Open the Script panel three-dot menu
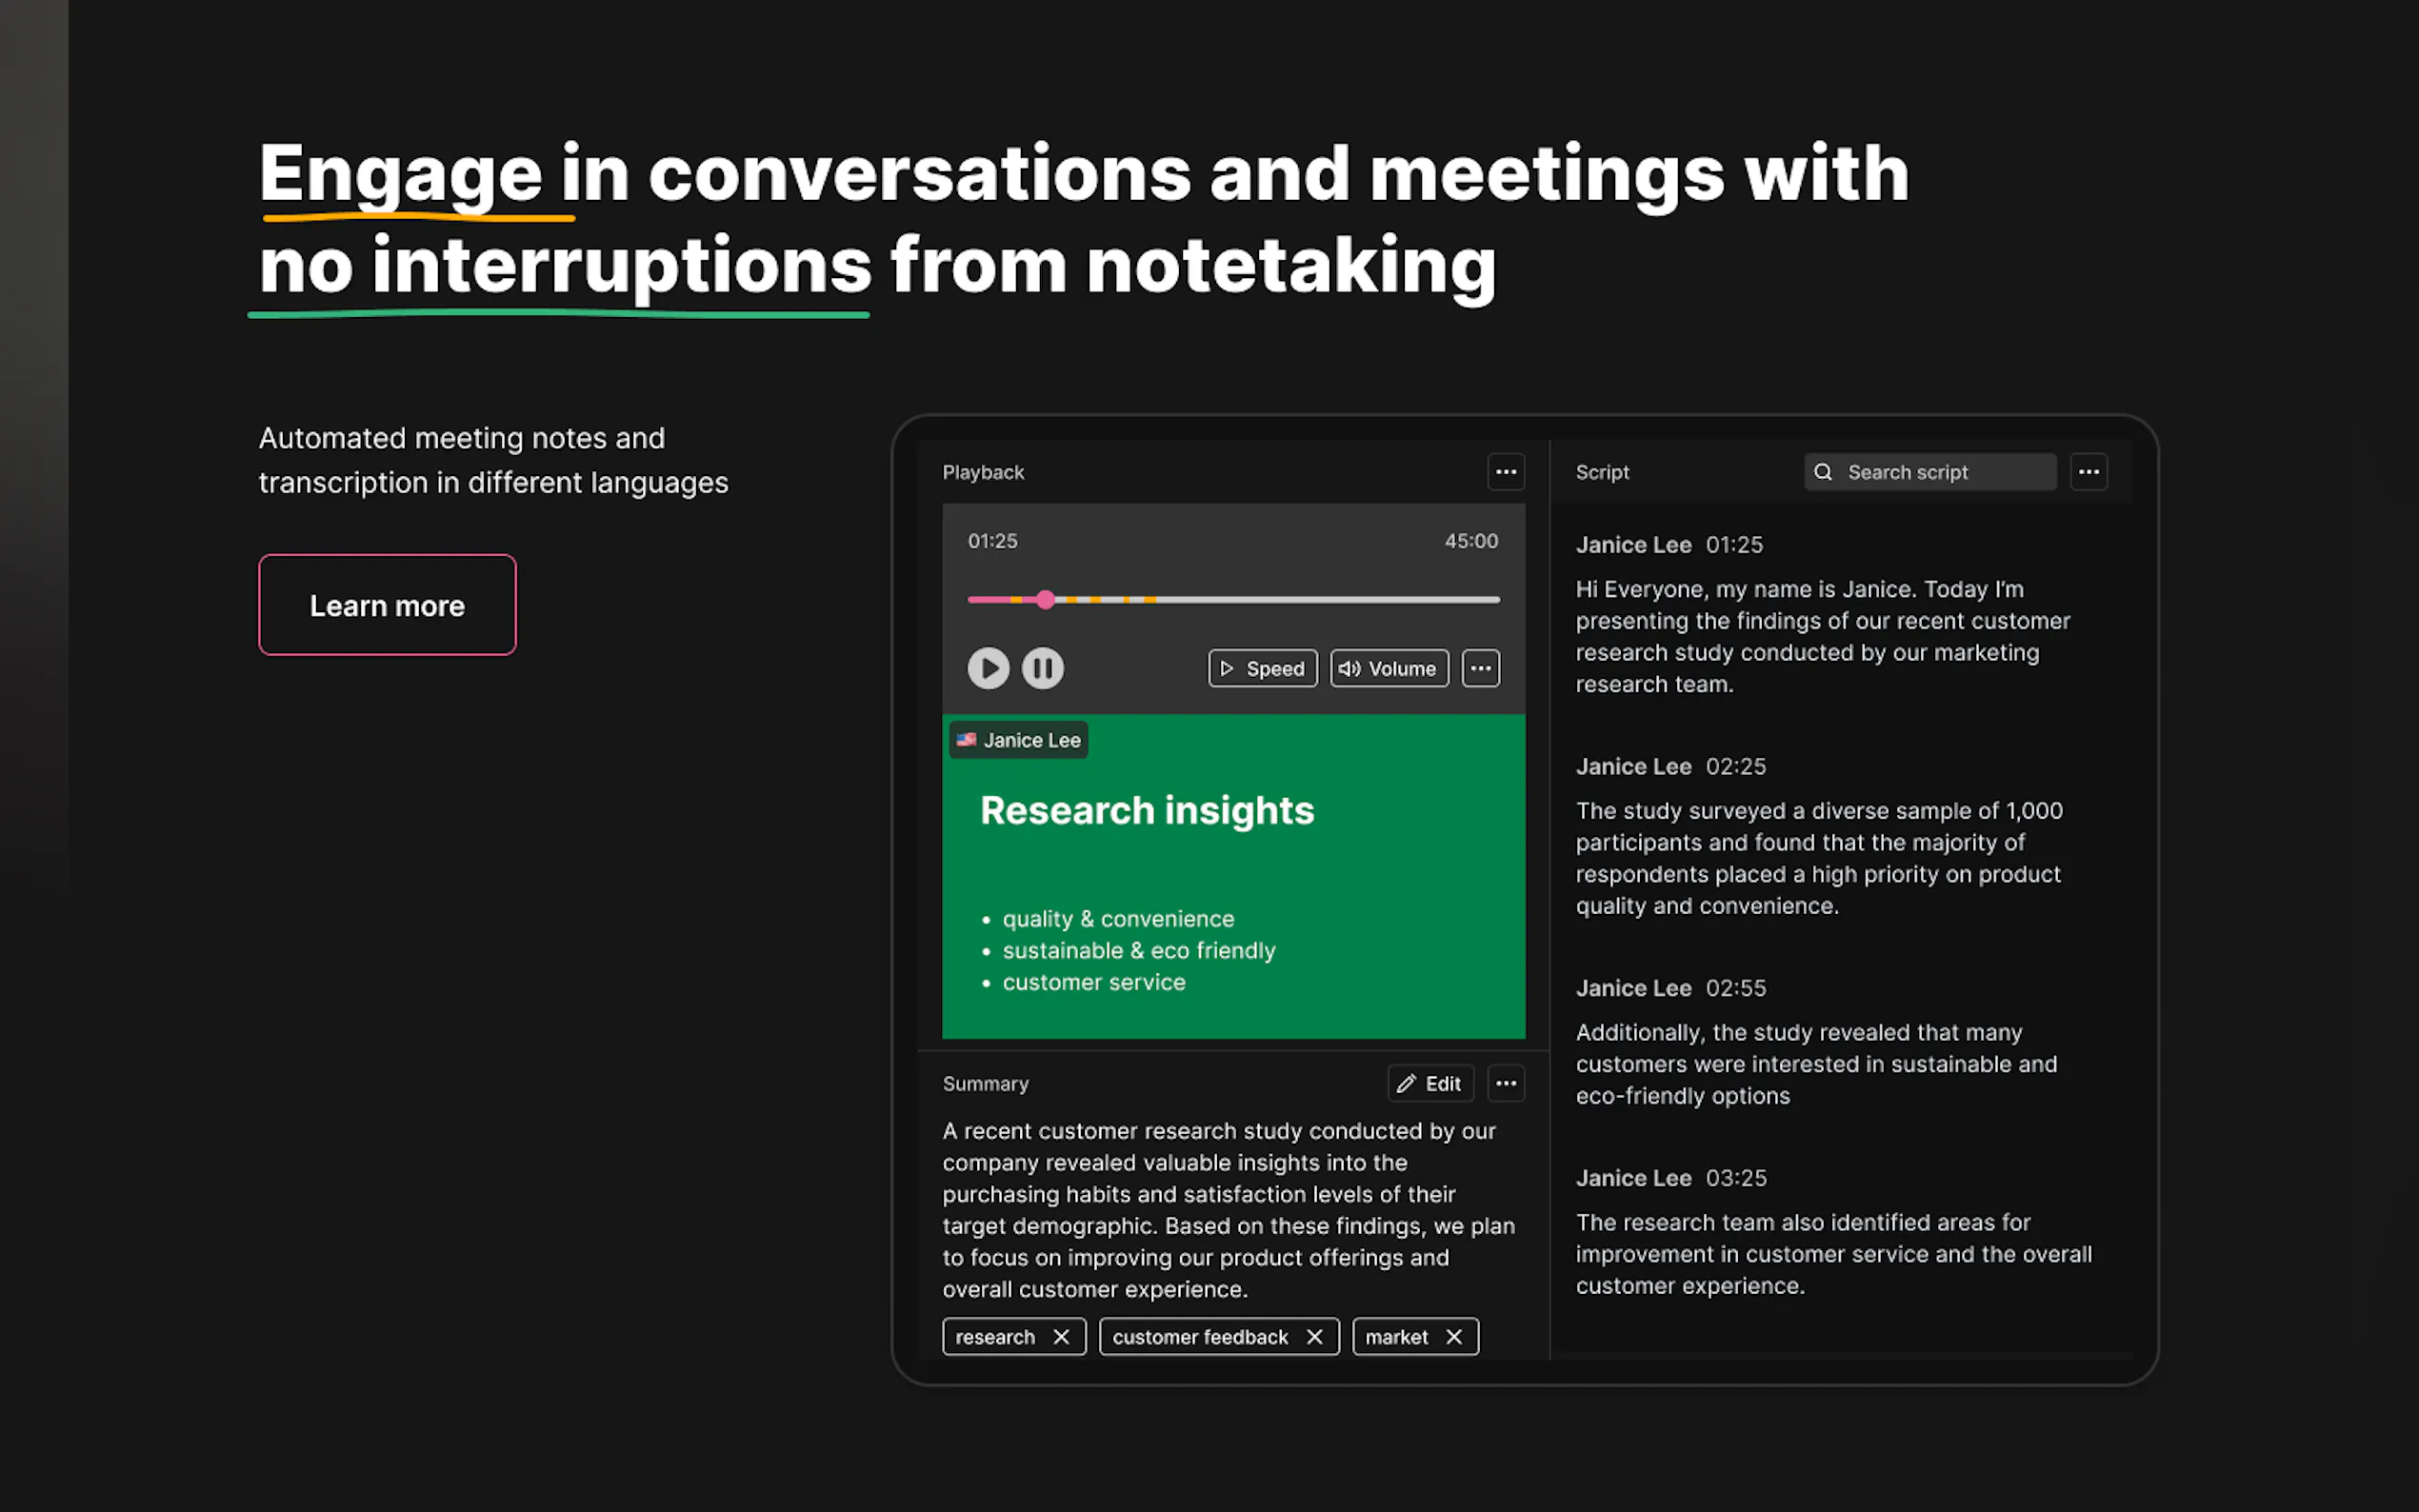 2088,472
